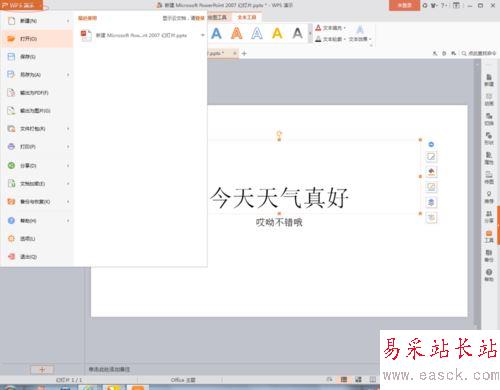Choose 退出(Q) to exit WPS
This screenshot has width=500, height=390.
click(x=37, y=257)
